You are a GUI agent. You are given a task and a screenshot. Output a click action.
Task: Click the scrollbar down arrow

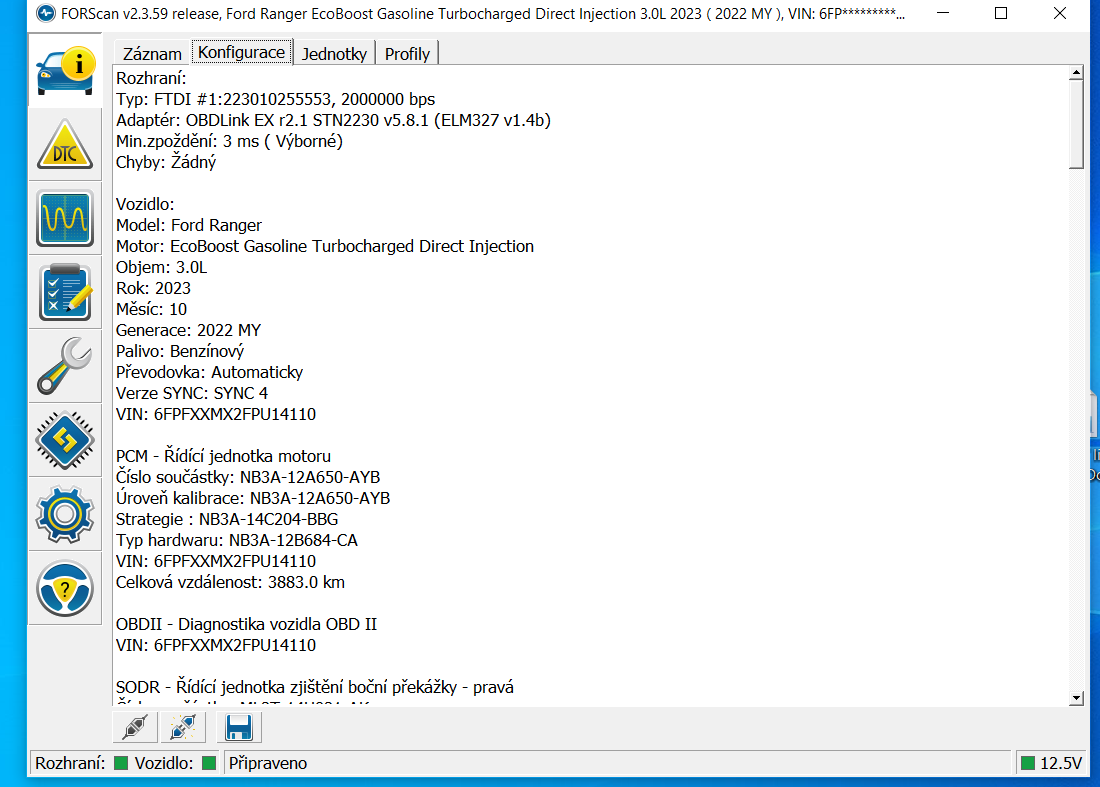[x=1076, y=697]
